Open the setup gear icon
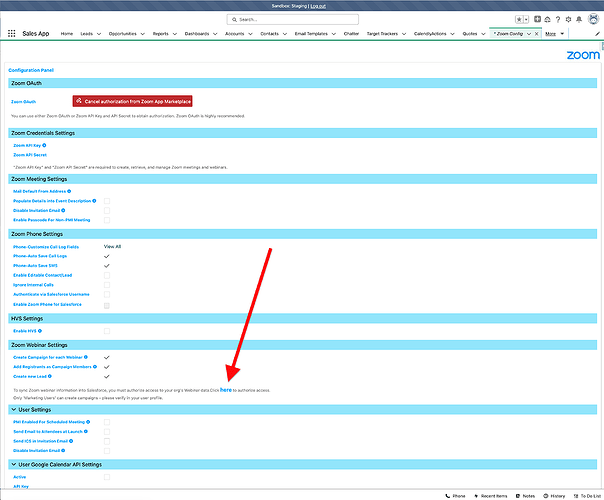 (x=568, y=19)
